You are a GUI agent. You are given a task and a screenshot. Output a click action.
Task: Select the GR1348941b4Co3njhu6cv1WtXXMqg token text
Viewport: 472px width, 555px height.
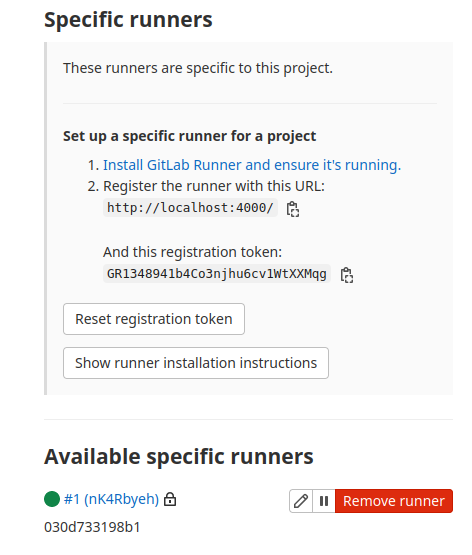click(217, 274)
